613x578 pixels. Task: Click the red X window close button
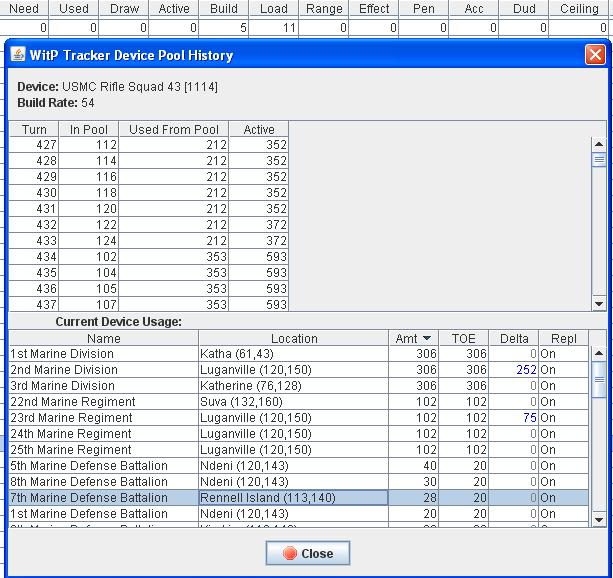[595, 55]
